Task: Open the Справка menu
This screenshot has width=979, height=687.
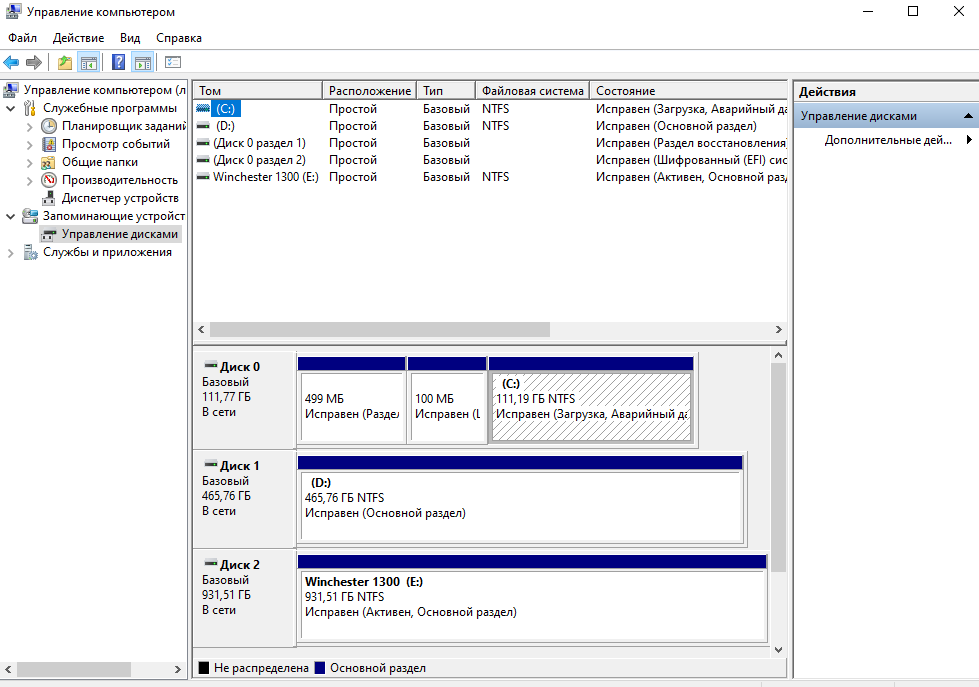Action: (x=179, y=38)
